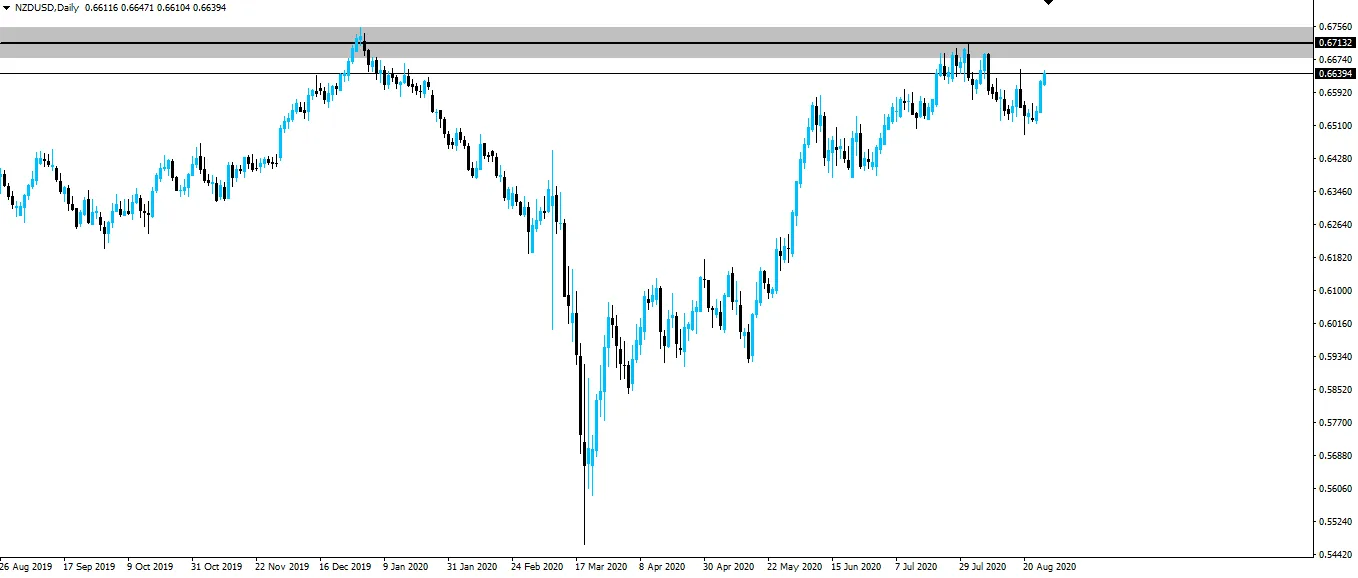Click the chart shift triangle marker at top

[1048, 2]
